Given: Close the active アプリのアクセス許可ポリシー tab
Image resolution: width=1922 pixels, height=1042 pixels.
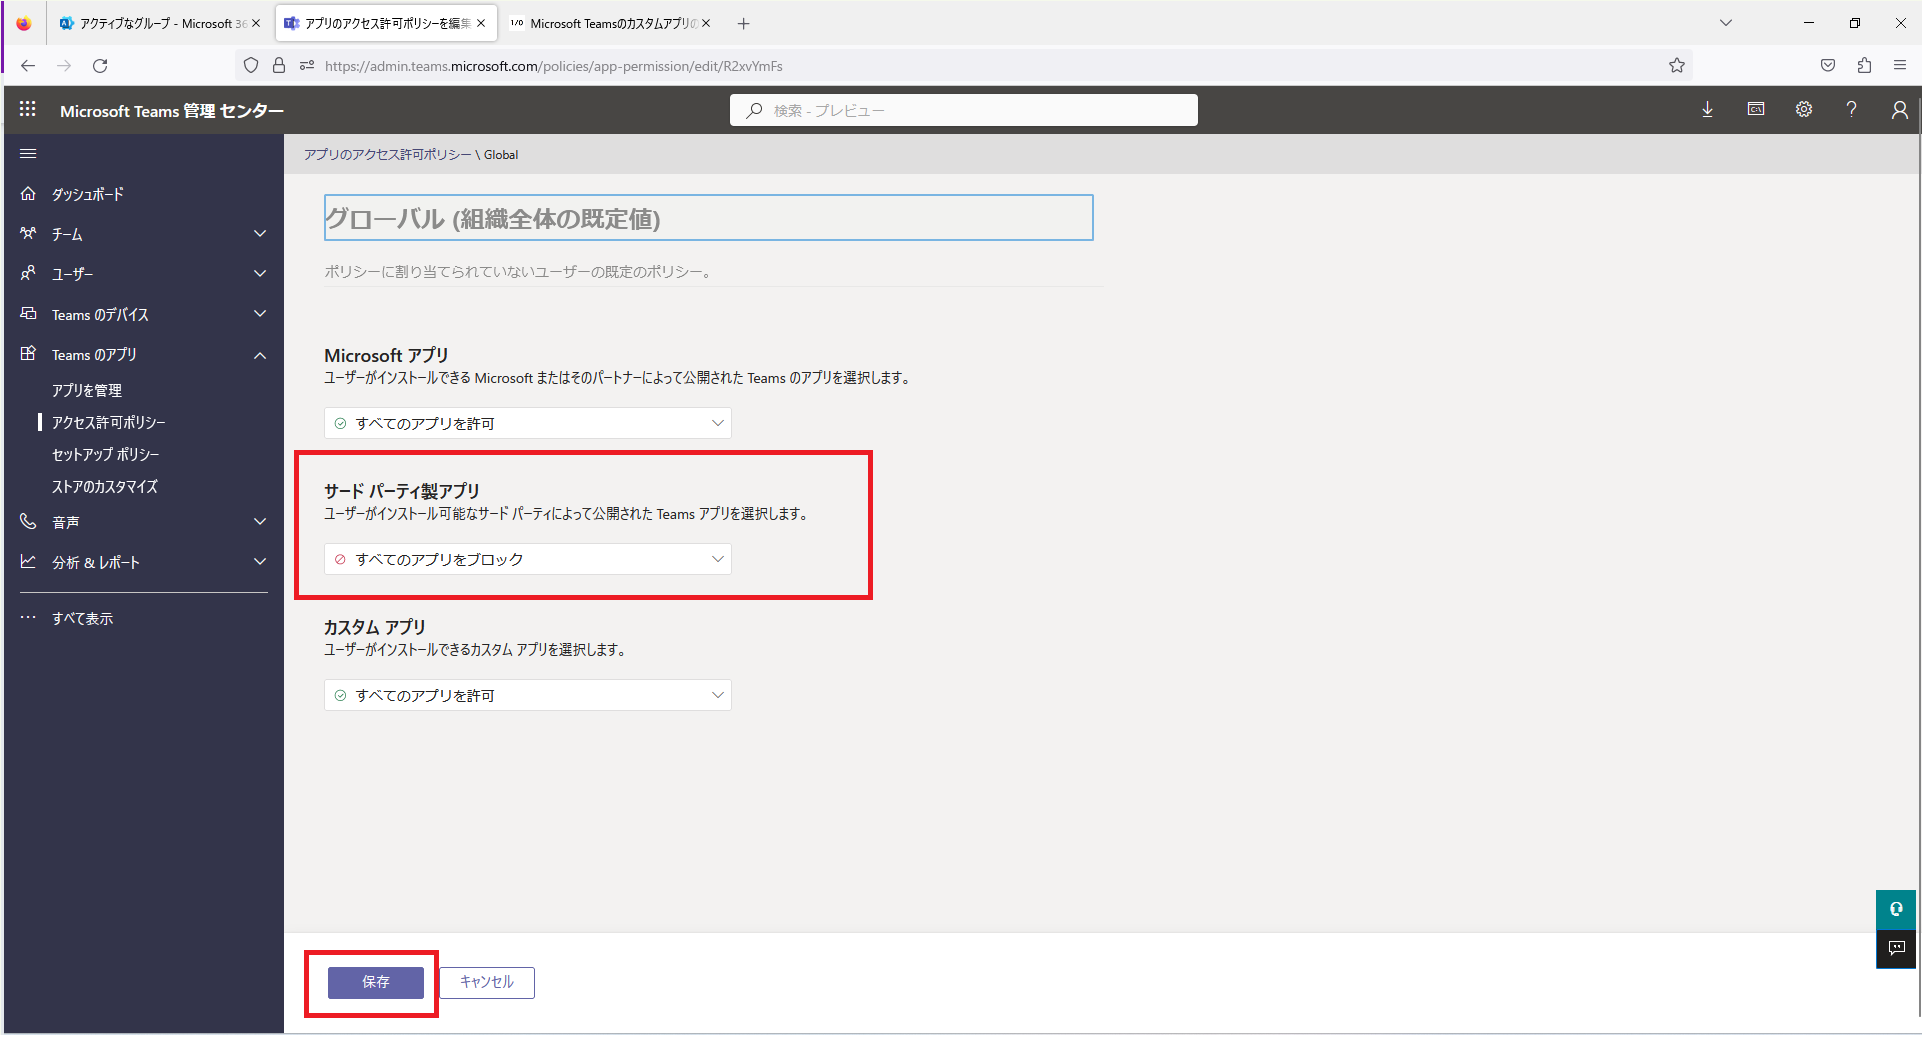Looking at the screenshot, I should [x=481, y=23].
